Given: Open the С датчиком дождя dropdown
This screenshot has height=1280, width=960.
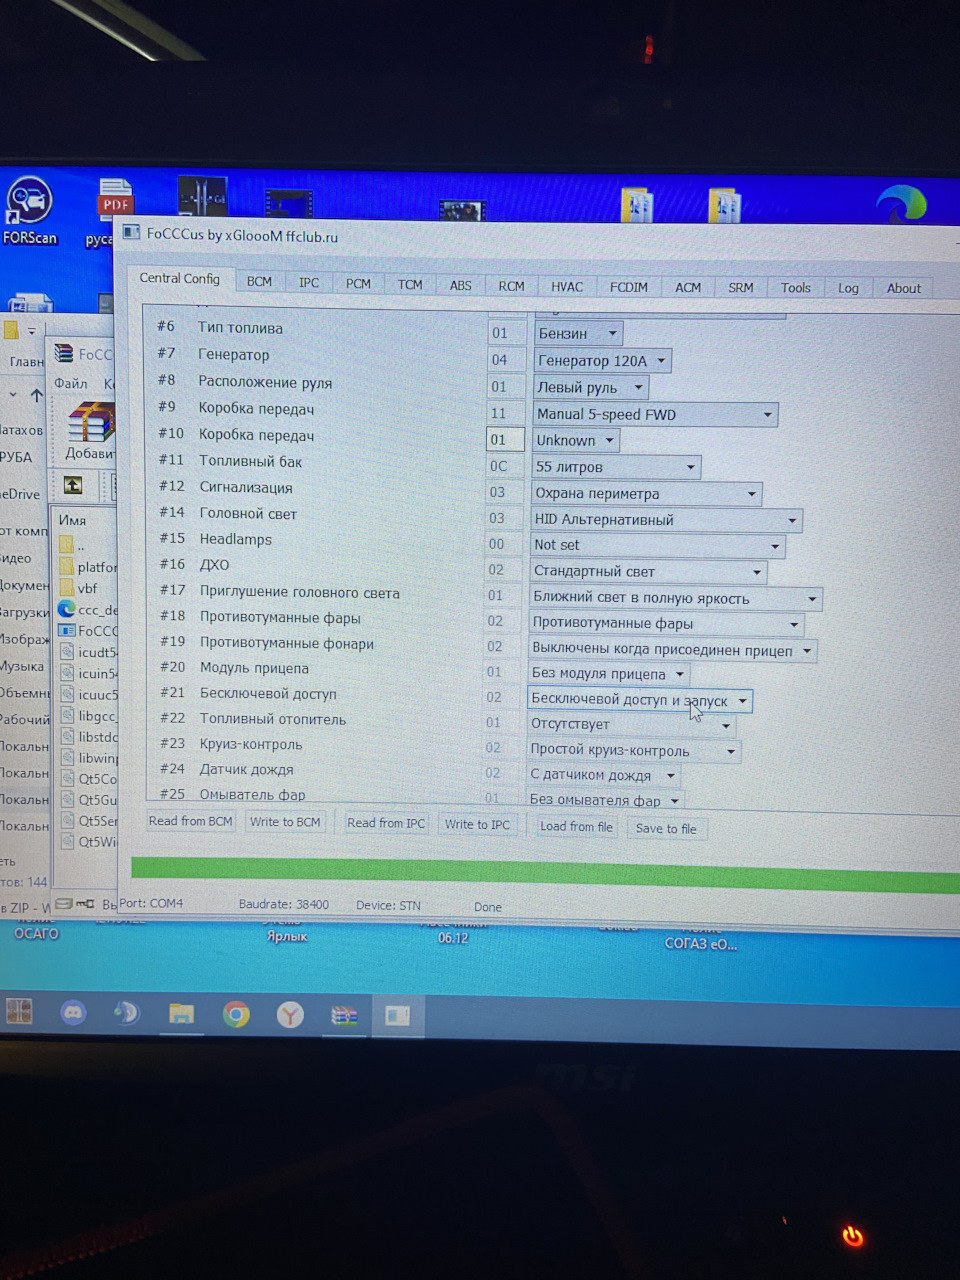Looking at the screenshot, I should point(604,775).
